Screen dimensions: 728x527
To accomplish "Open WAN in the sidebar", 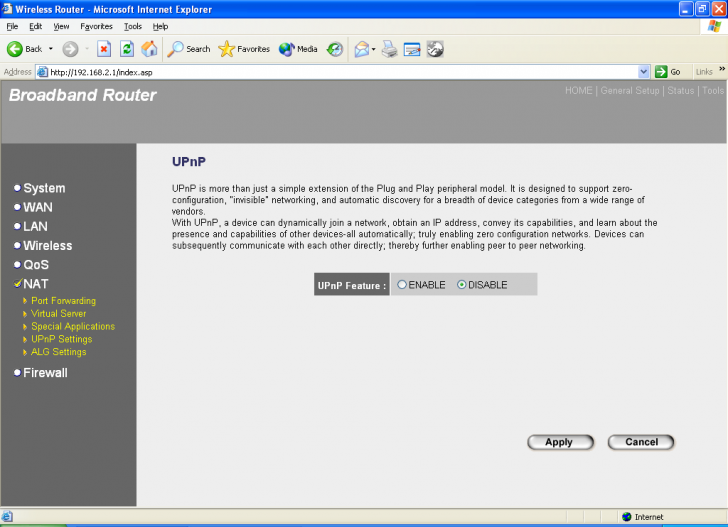I will (x=38, y=207).
